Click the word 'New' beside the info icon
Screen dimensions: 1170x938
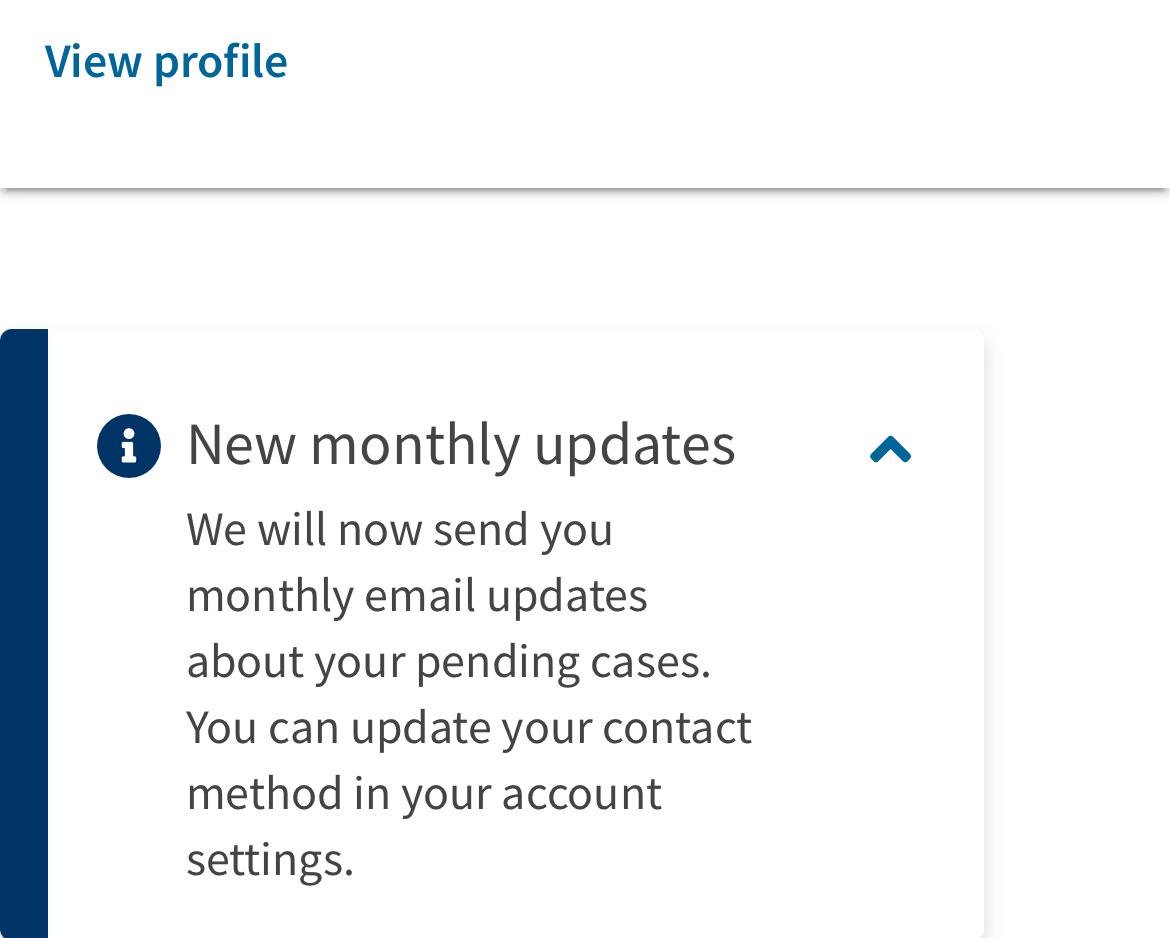coord(242,445)
